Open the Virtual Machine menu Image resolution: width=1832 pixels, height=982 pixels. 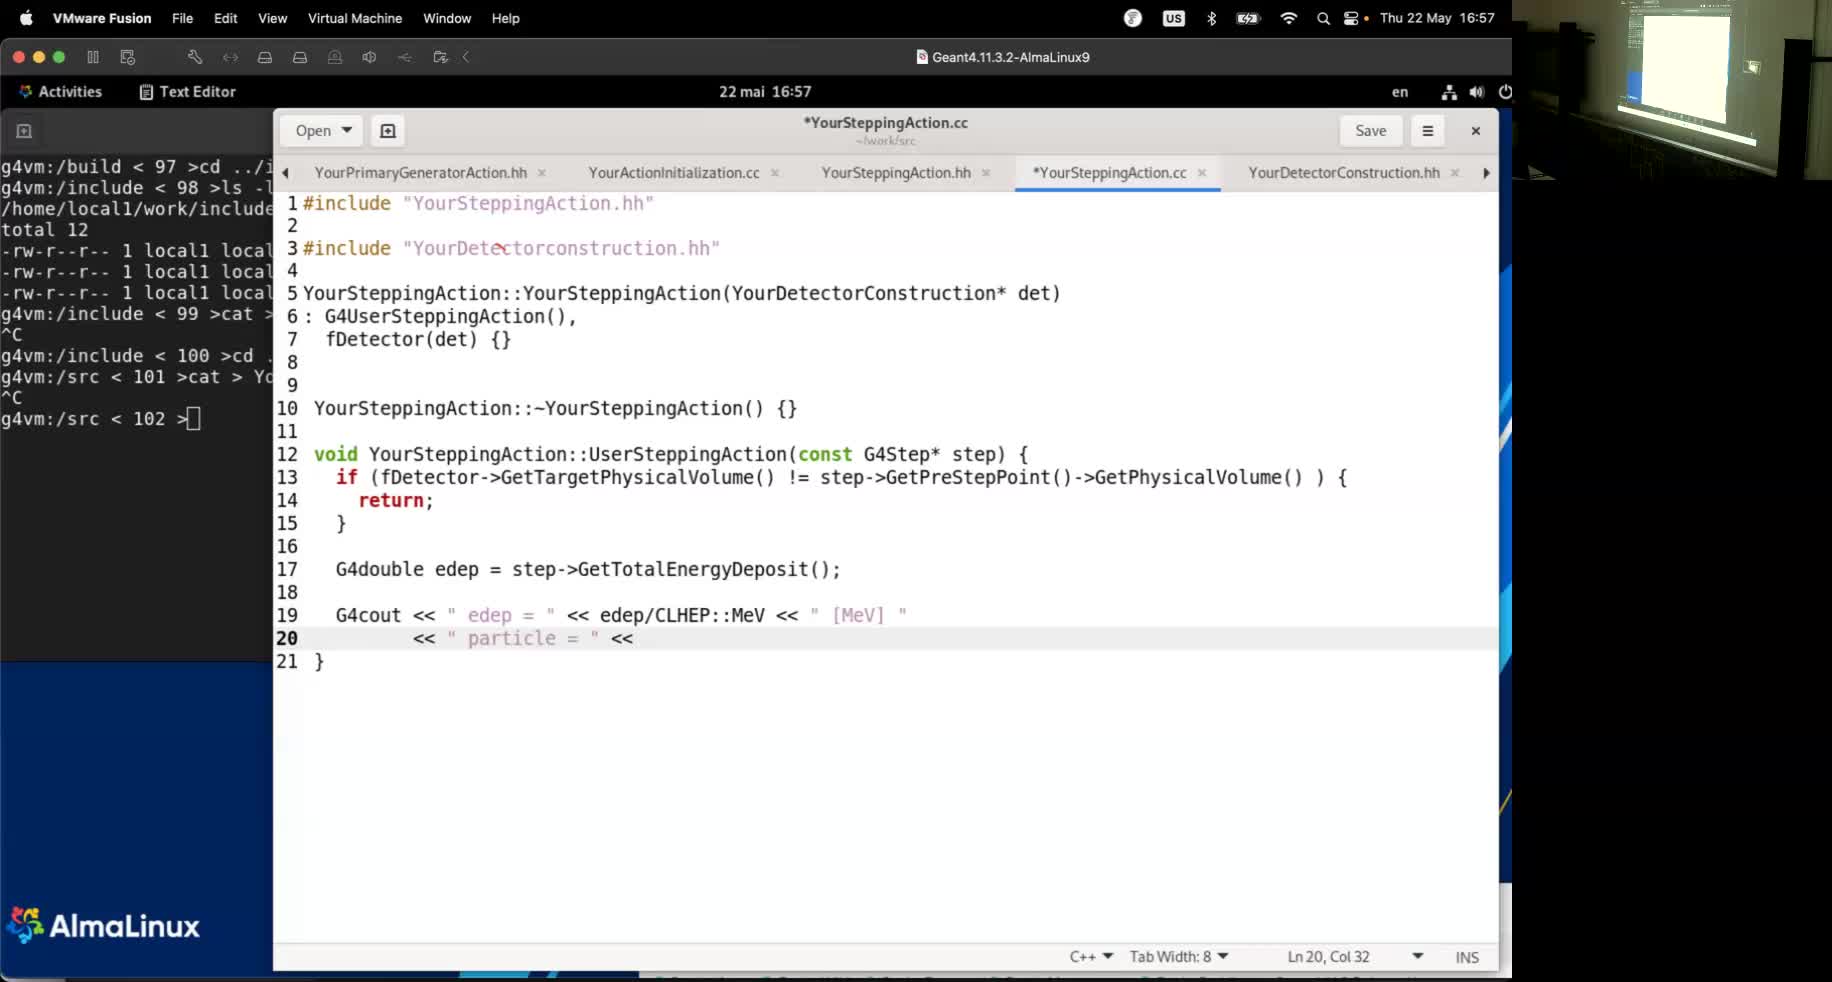354,18
